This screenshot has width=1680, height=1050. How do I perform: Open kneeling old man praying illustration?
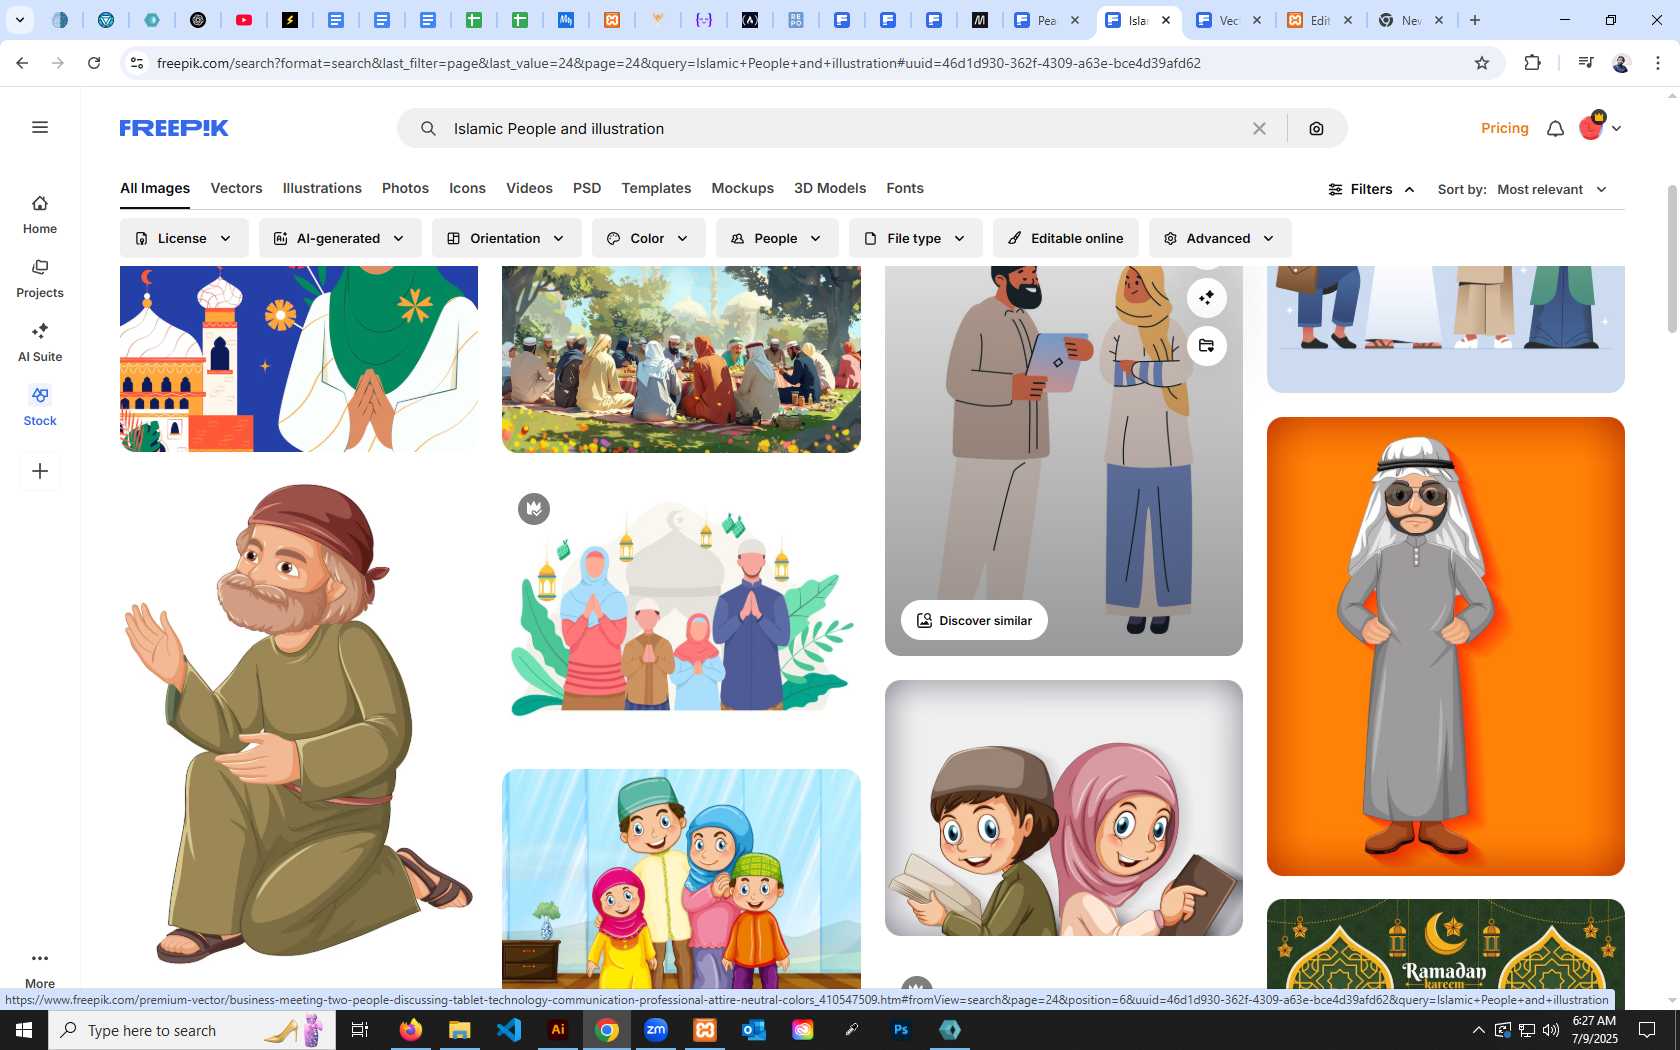pyautogui.click(x=299, y=722)
